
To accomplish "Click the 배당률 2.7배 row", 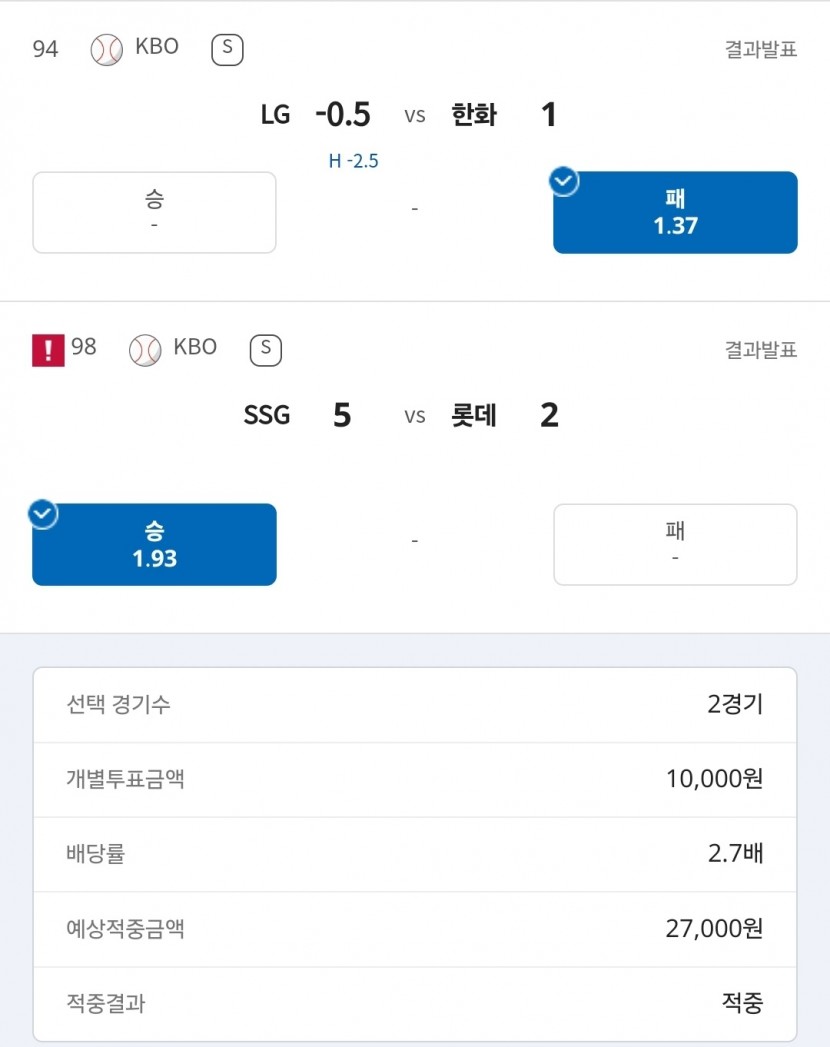I will pos(415,854).
